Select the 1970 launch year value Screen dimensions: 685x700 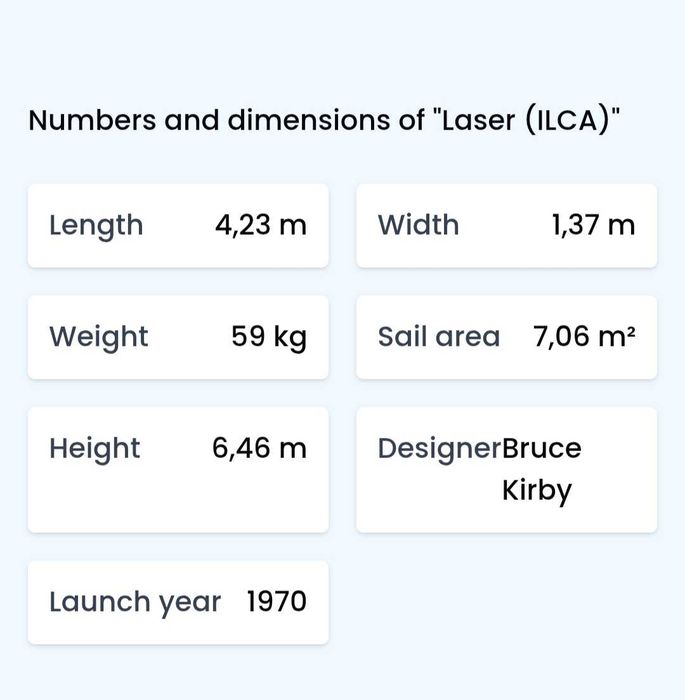point(276,602)
